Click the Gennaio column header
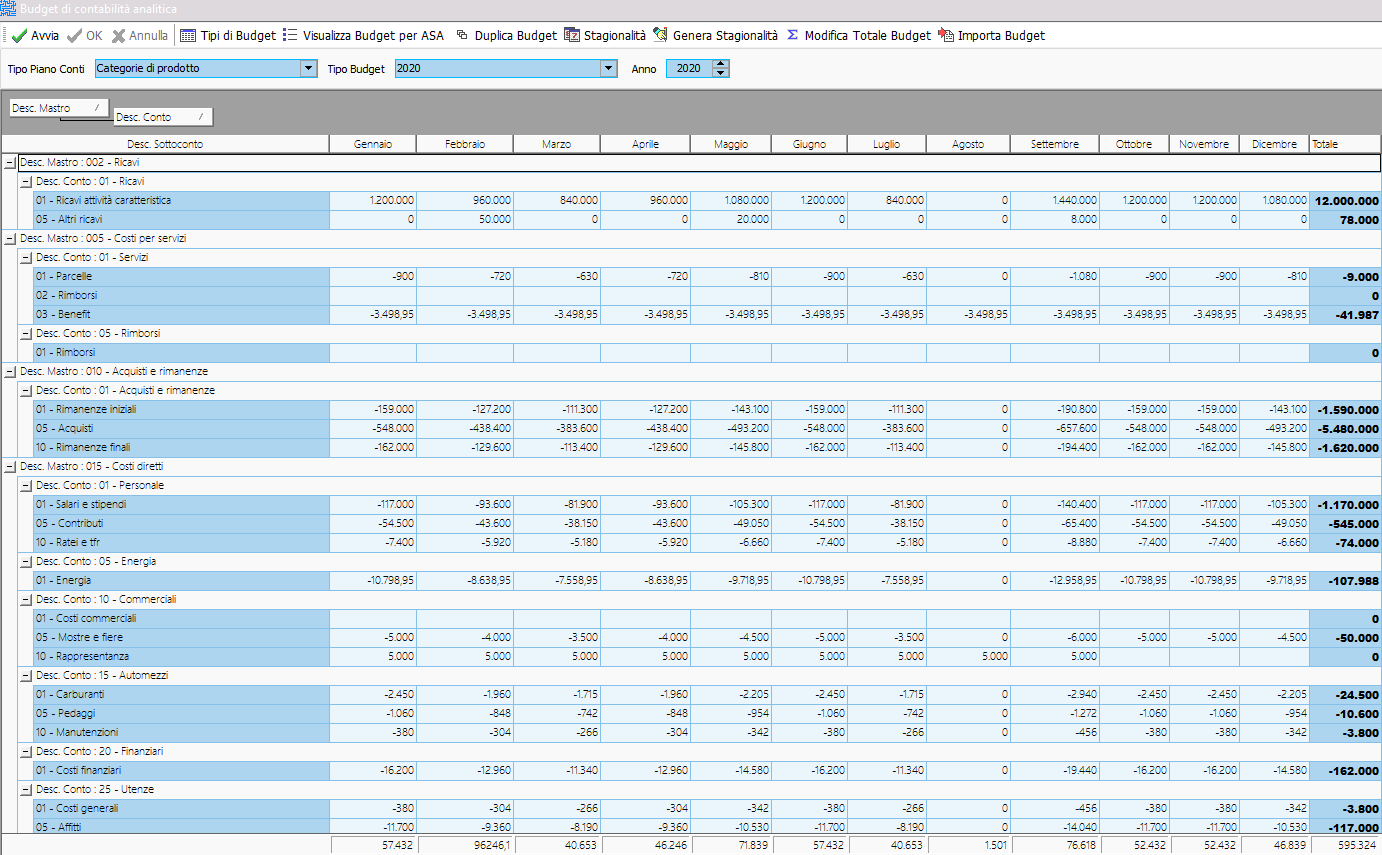This screenshot has width=1382, height=855. click(373, 144)
